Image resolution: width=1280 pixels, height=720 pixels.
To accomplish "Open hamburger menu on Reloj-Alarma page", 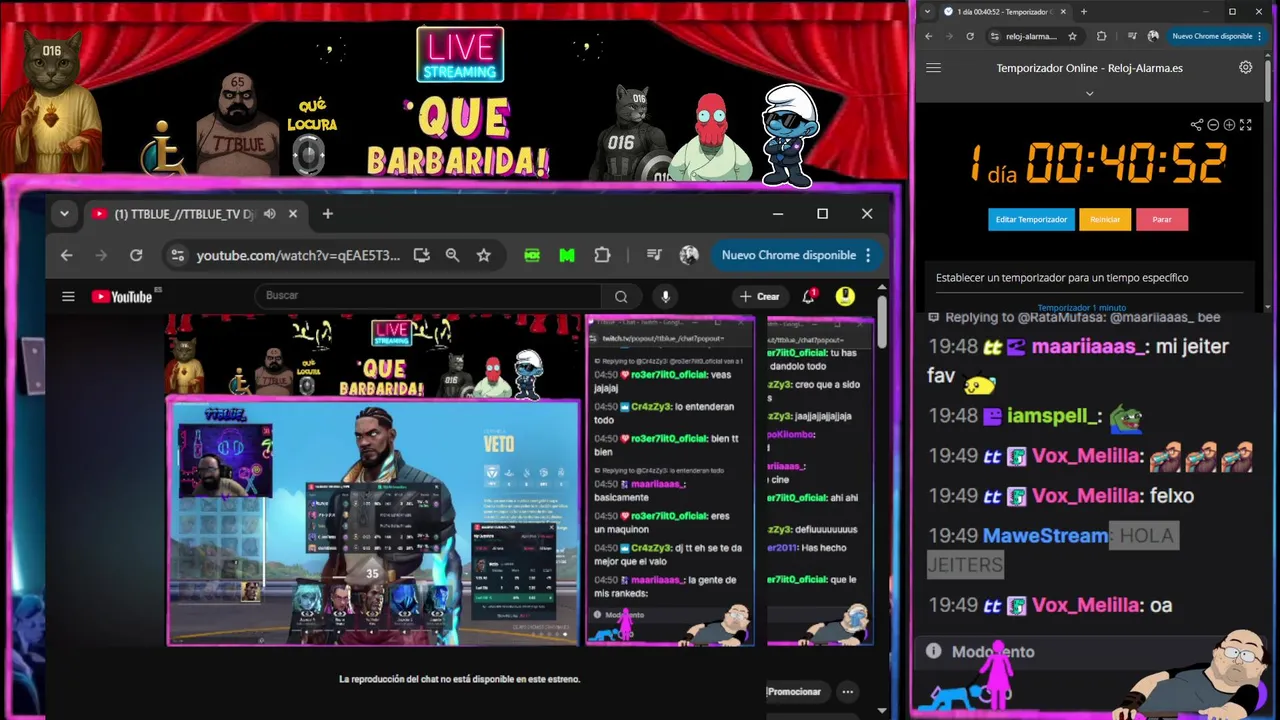I will (934, 68).
